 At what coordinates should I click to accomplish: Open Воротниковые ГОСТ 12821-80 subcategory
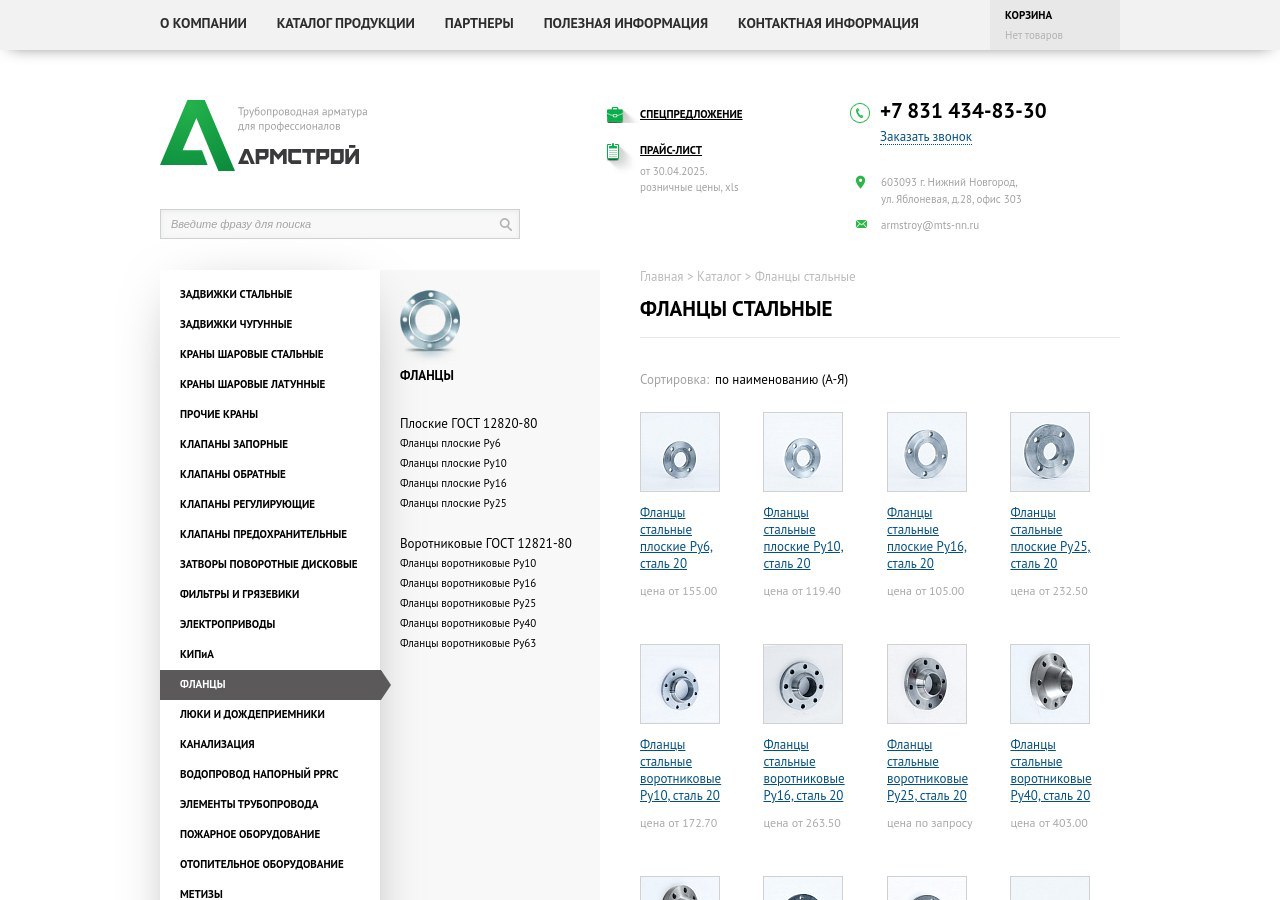(486, 544)
